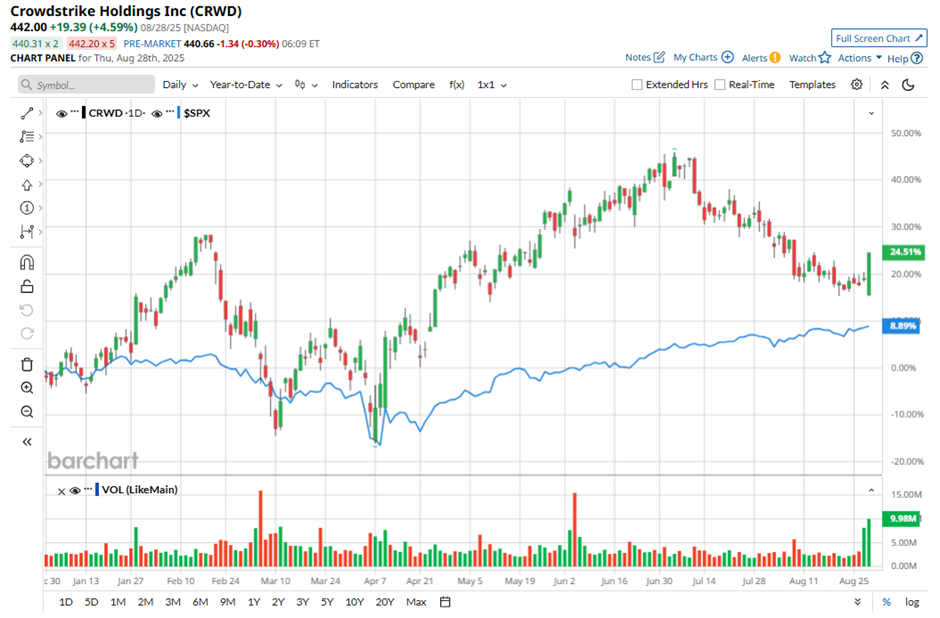Open the Year-to-Date period dropdown
Viewport: 940px width, 618px height.
click(x=246, y=85)
